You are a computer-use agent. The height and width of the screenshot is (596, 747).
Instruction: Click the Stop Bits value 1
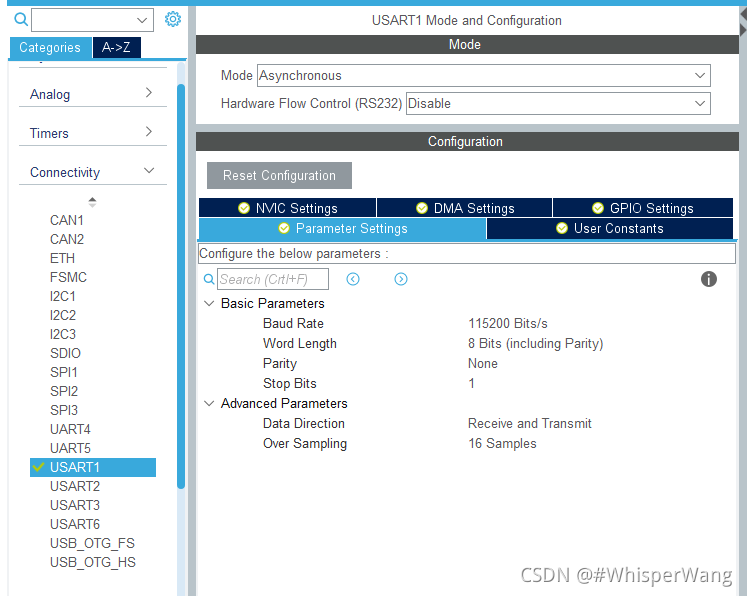tap(471, 384)
